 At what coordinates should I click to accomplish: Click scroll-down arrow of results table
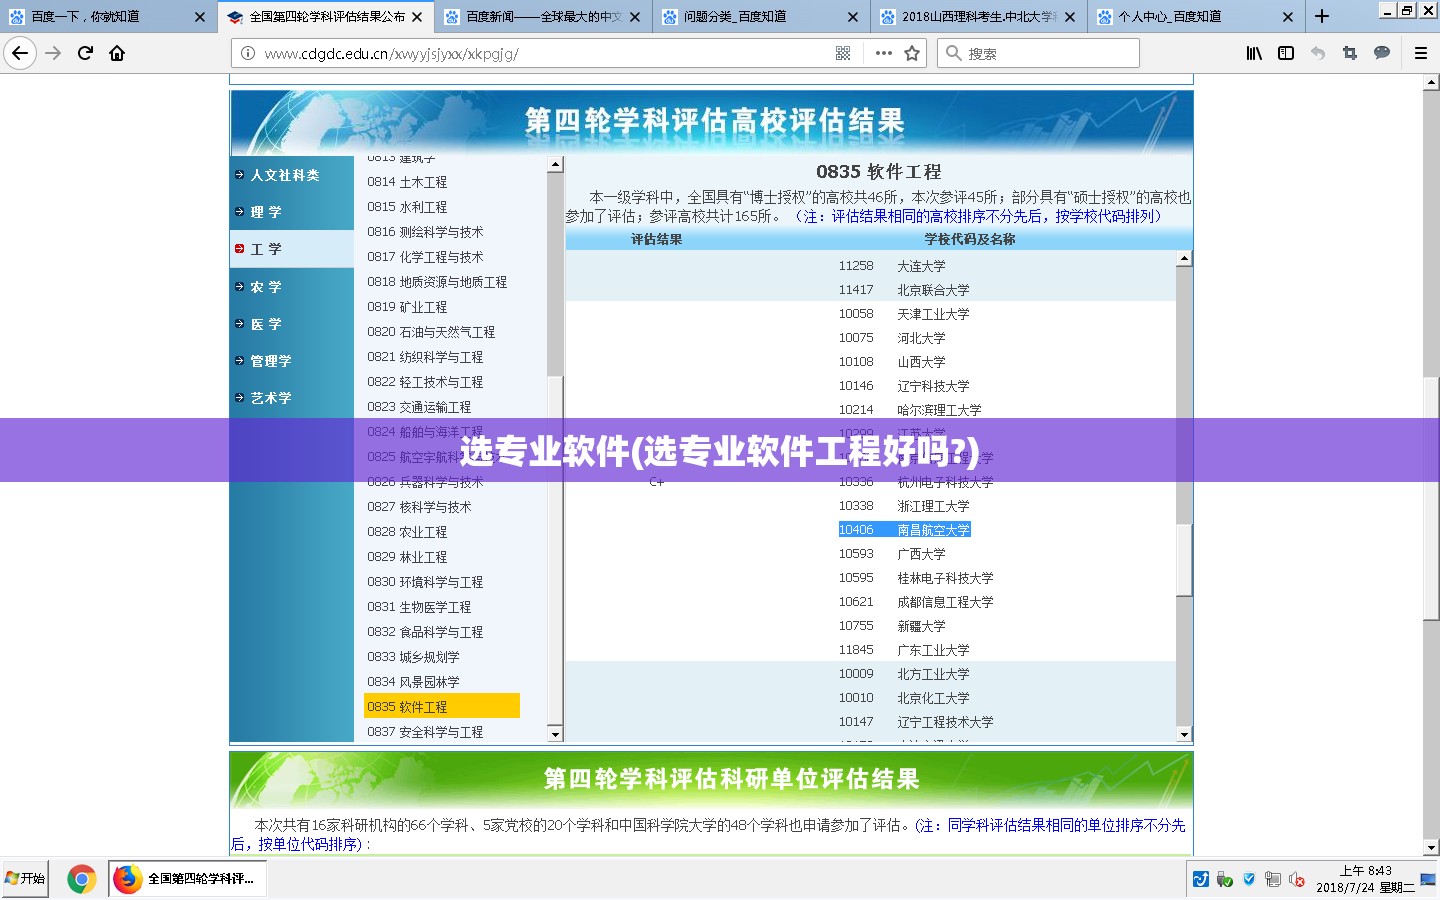tap(1184, 734)
